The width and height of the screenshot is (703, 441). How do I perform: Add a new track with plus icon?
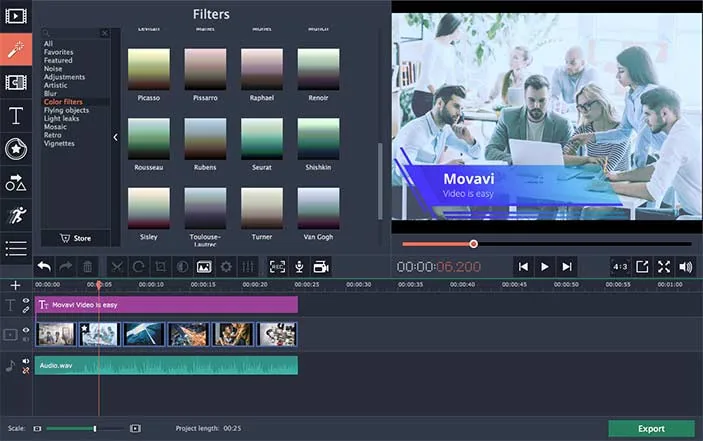click(15, 285)
